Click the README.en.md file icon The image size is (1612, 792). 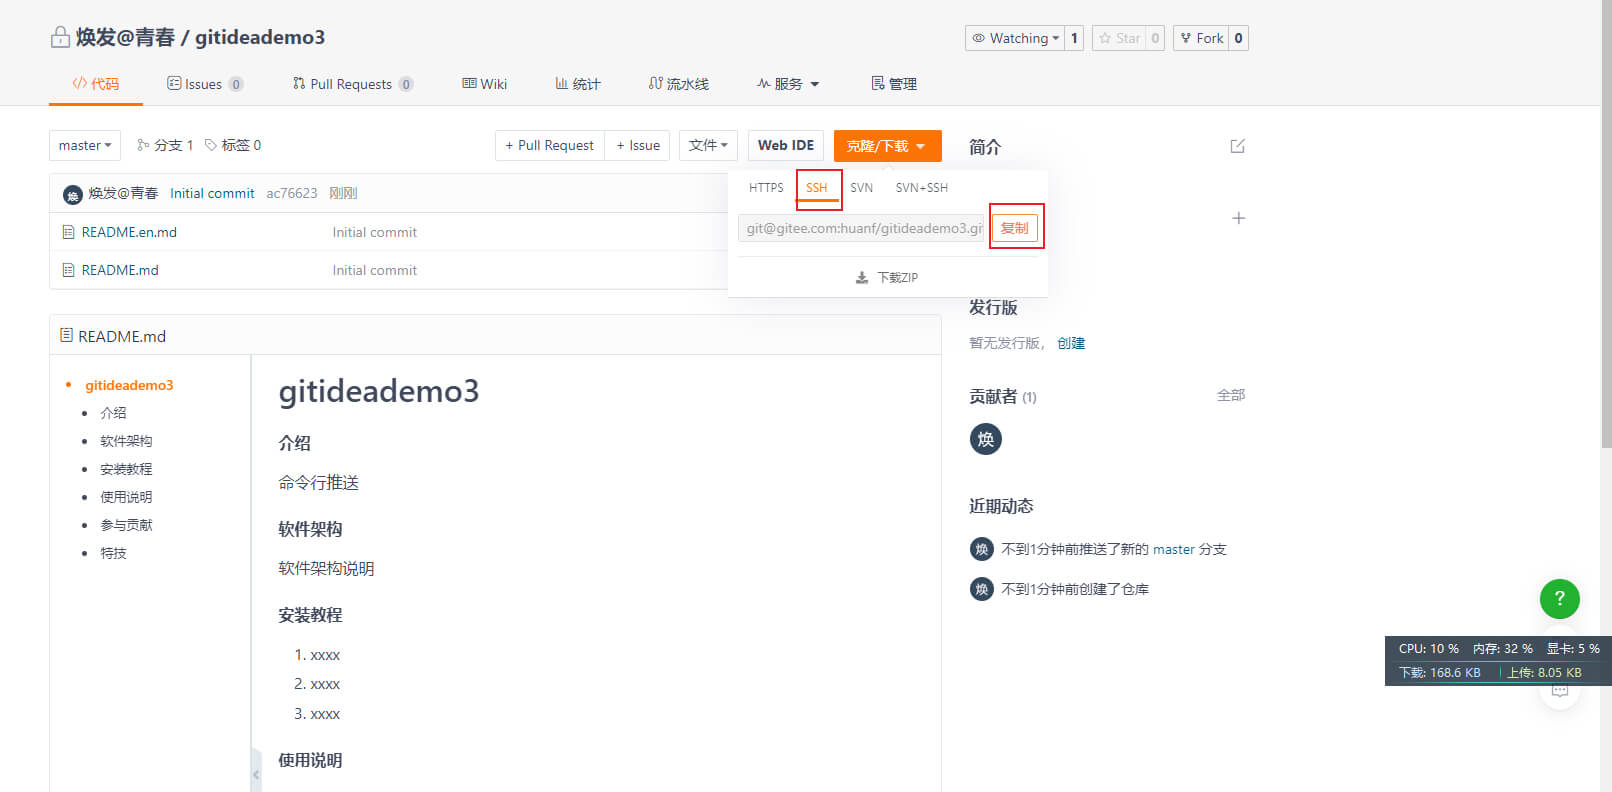point(68,232)
